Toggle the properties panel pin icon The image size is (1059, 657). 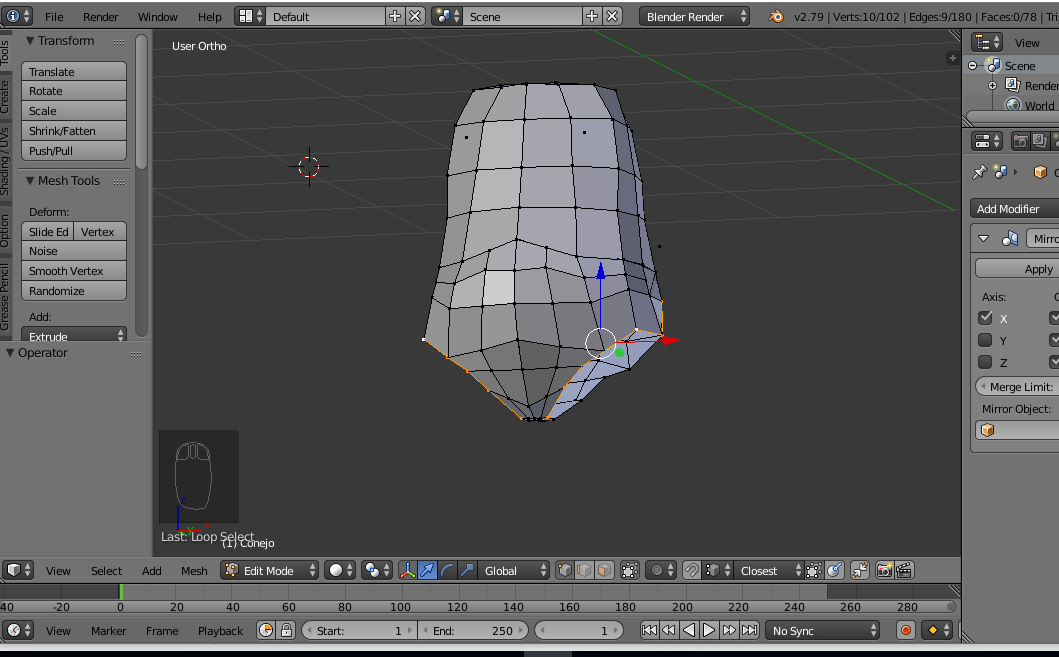(979, 172)
